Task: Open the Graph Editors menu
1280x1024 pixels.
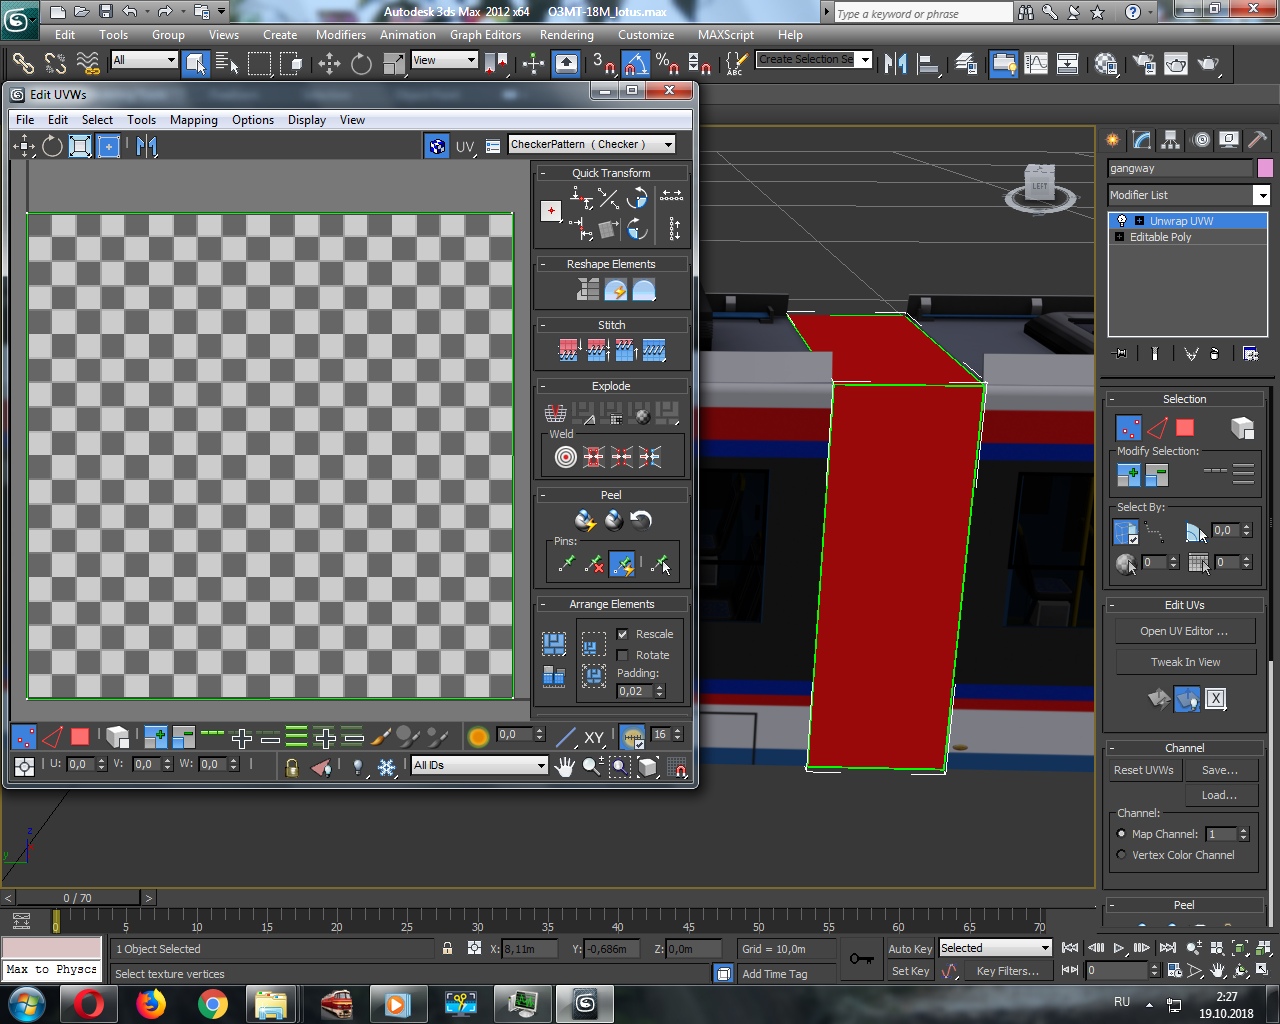Action: 485,34
